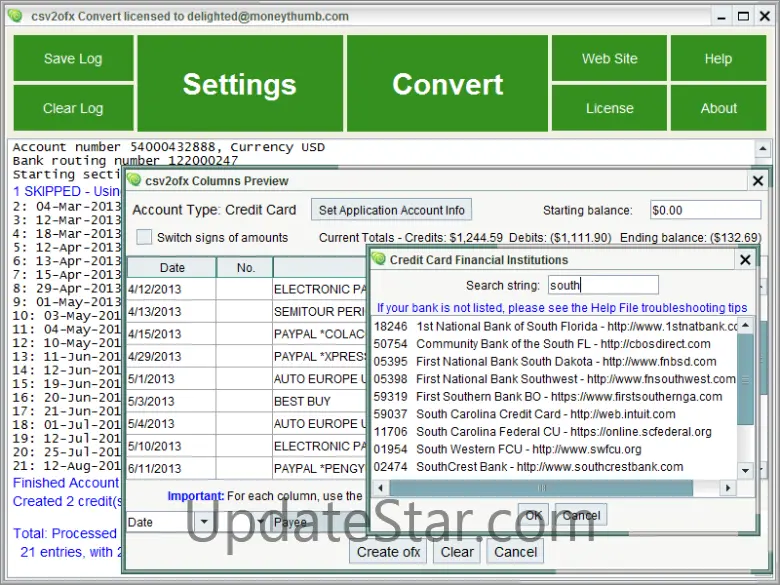Click the Create ofx button
780x585 pixels.
(x=388, y=552)
